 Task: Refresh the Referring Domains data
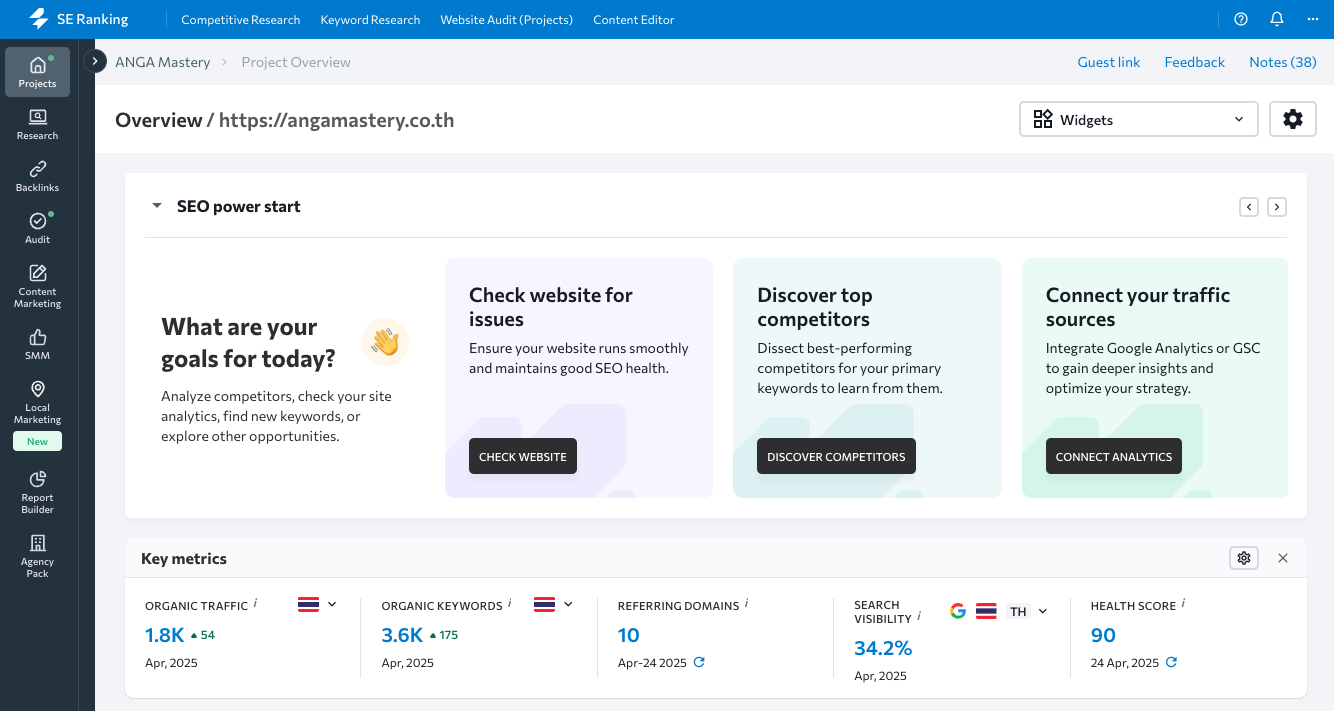(x=699, y=662)
